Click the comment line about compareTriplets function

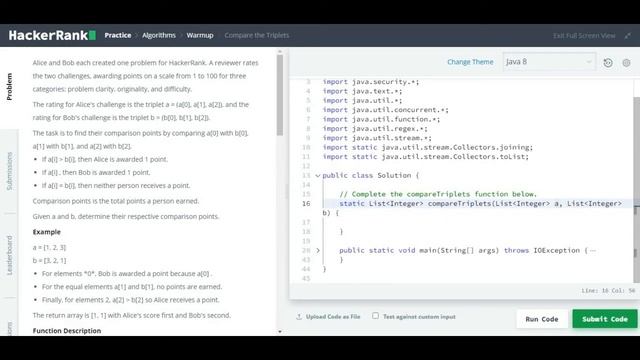point(438,194)
